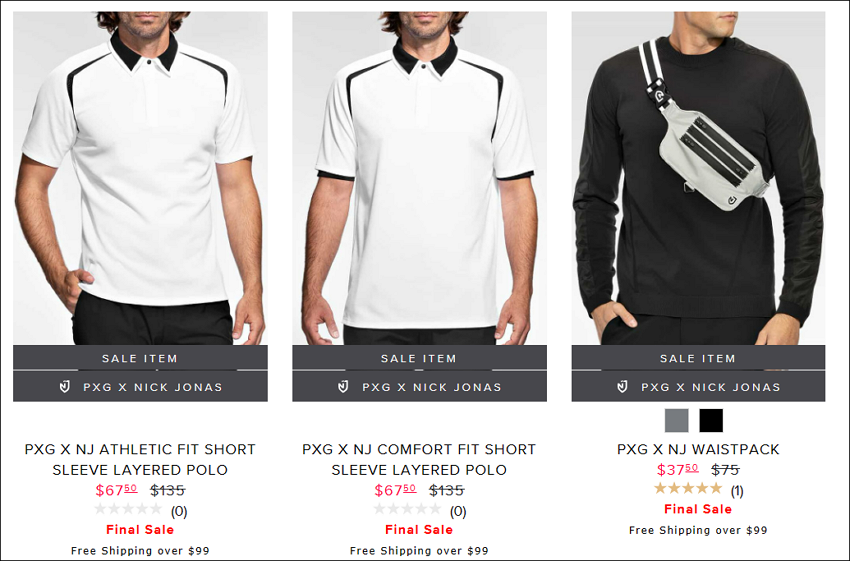
Task: Click review count (1) for waistpack
Action: [737, 491]
